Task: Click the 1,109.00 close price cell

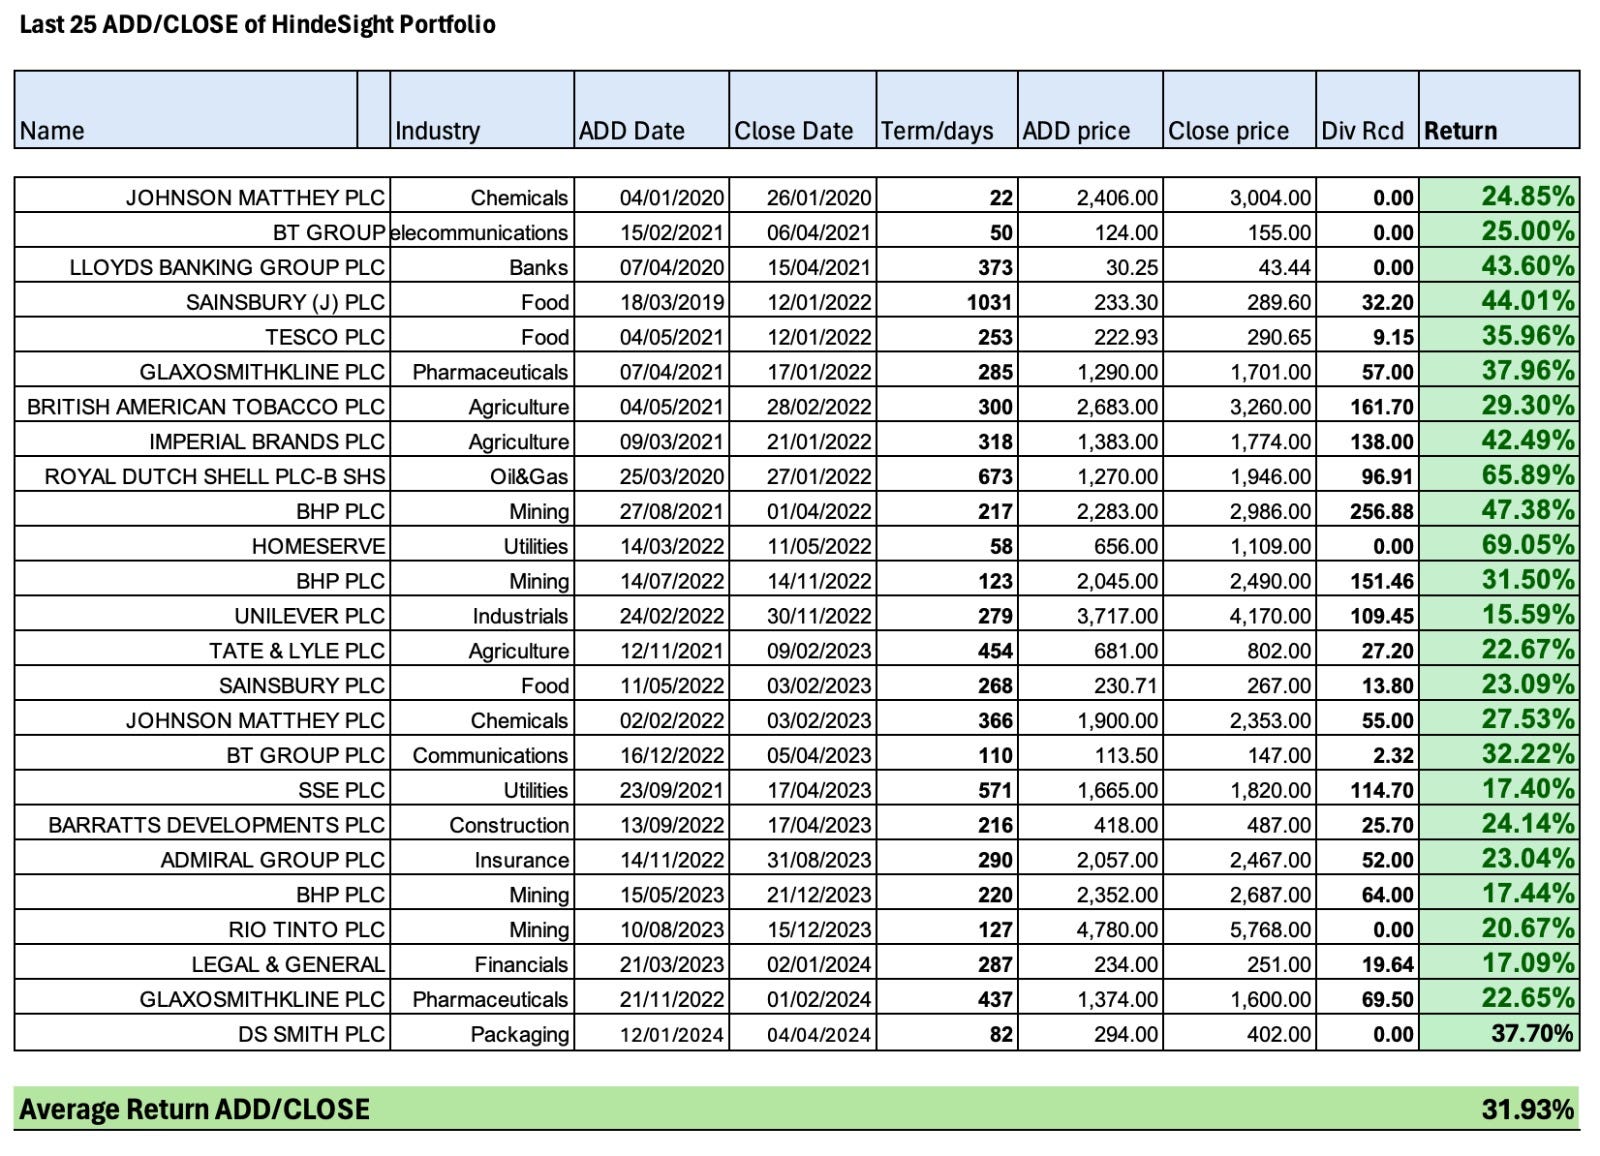Action: [1239, 546]
